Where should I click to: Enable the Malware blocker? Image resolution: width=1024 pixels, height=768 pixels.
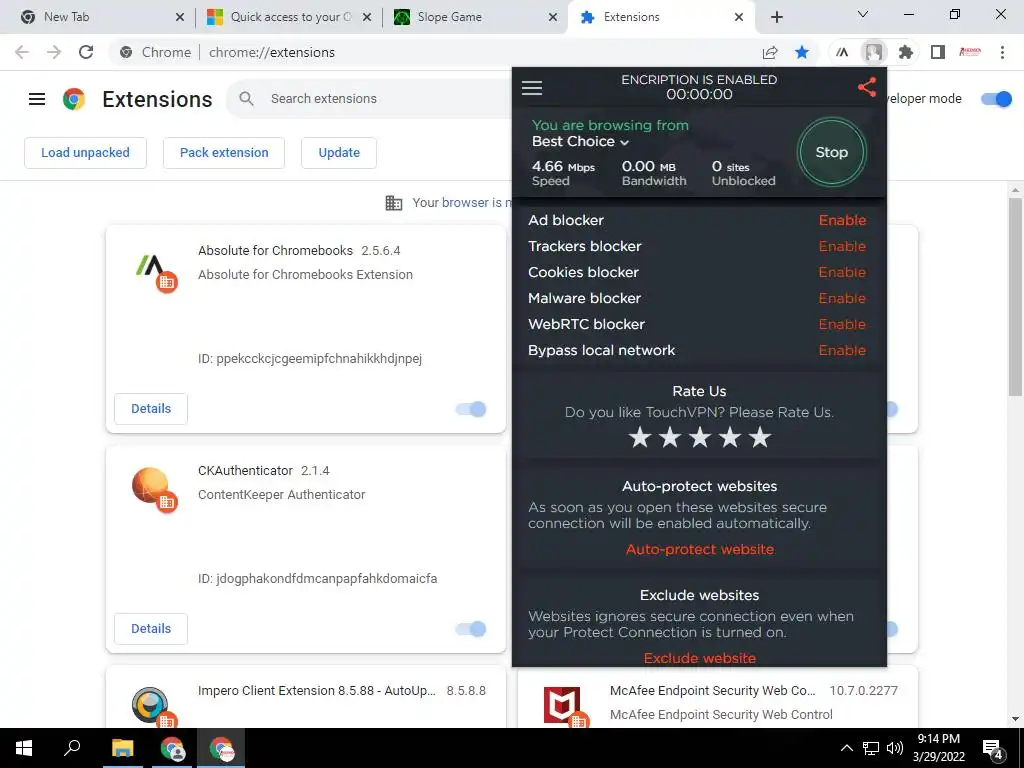(x=842, y=298)
